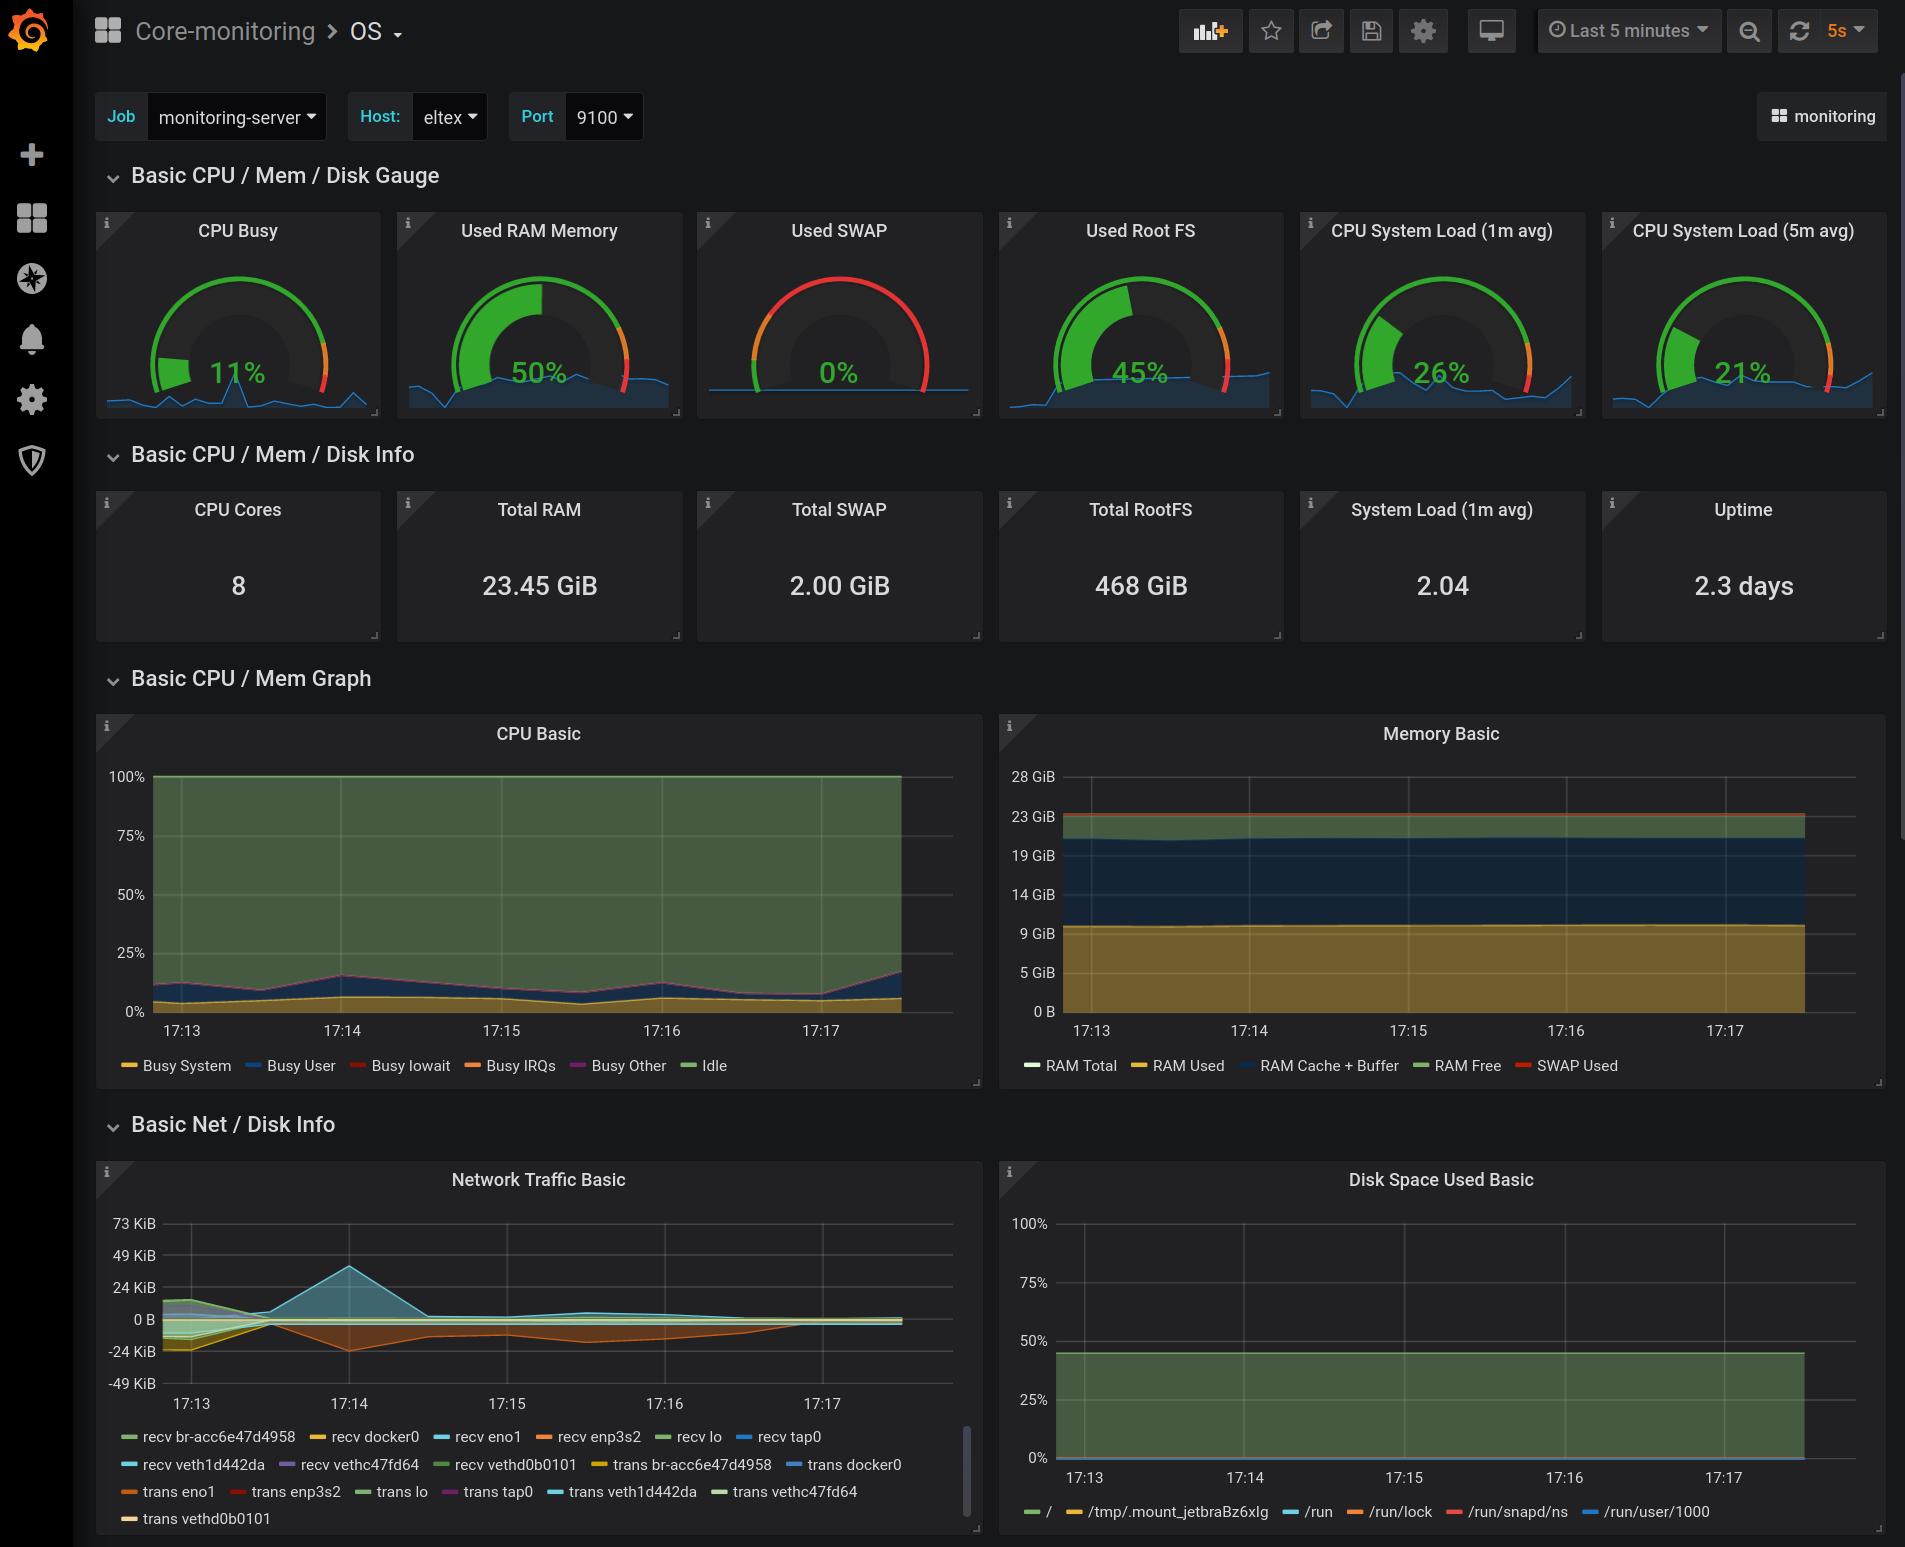This screenshot has height=1547, width=1905.
Task: Open the Host eltex dropdown
Action: [x=449, y=117]
